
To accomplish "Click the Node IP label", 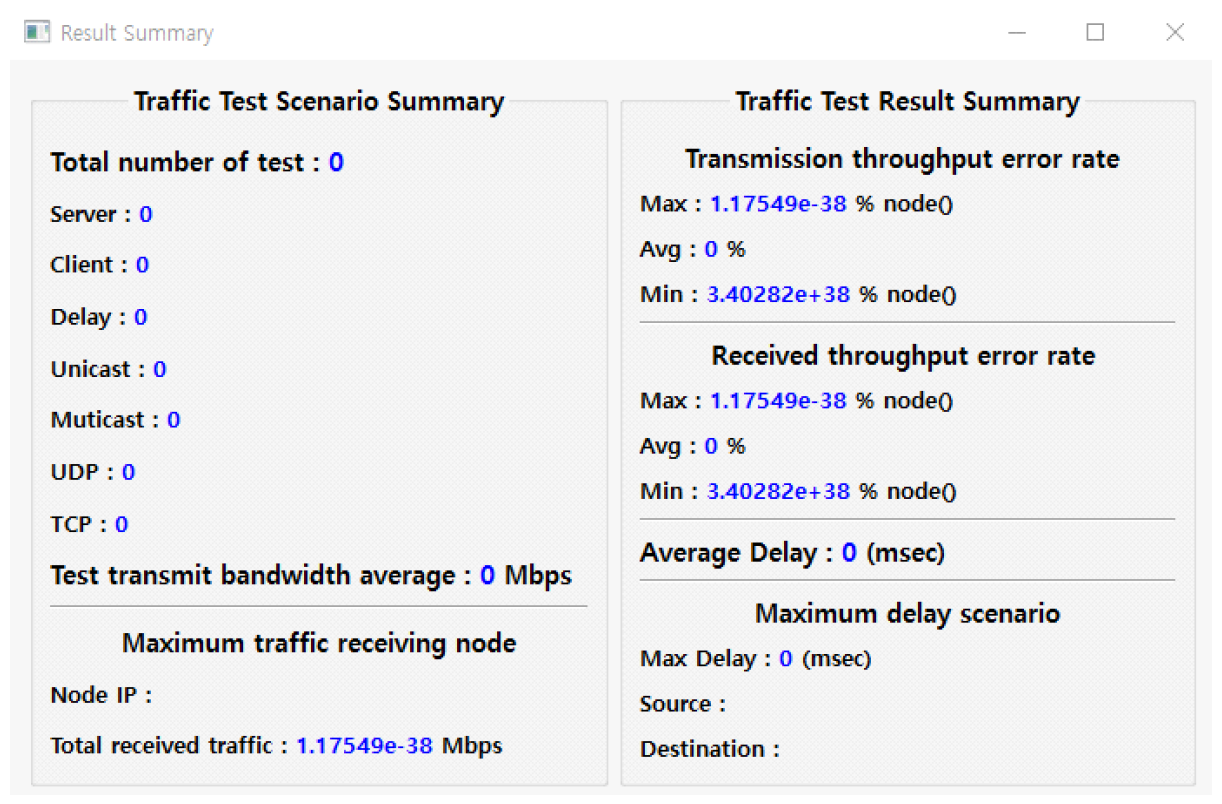I will tap(101, 695).
